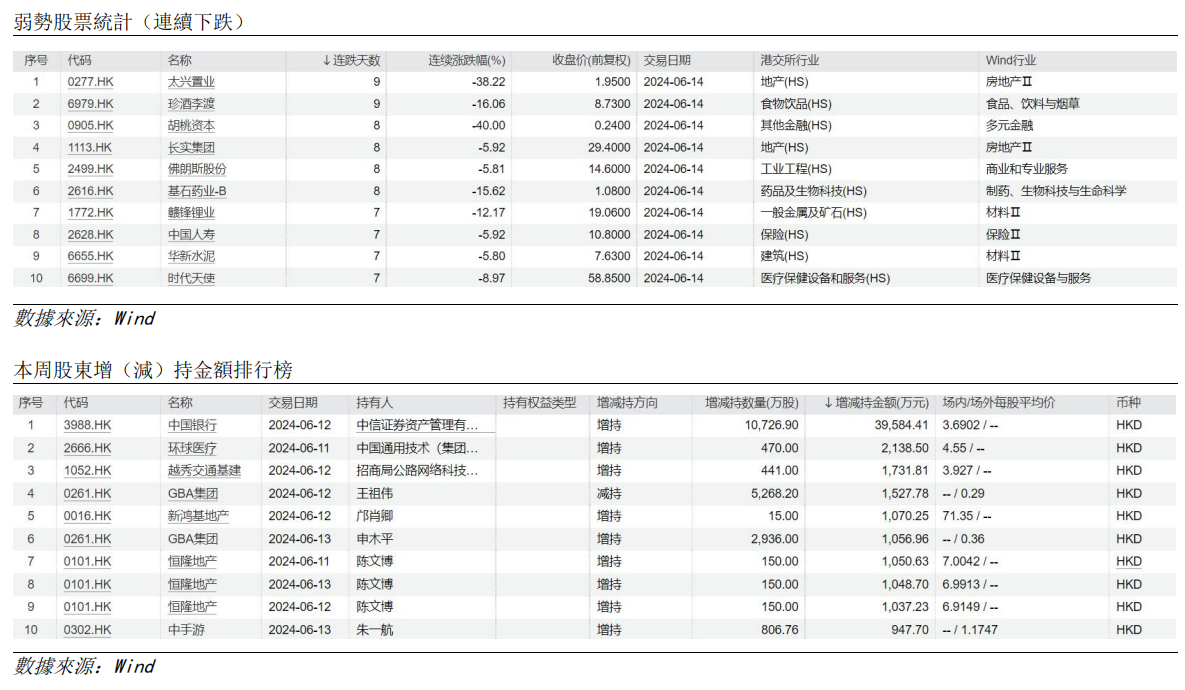
Task: Click the stock name 基石药业-B
Action: tap(196, 191)
